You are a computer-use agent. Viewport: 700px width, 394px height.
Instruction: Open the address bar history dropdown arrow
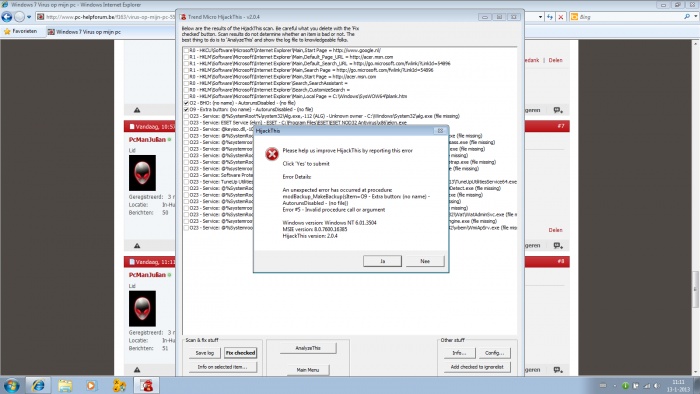click(540, 17)
